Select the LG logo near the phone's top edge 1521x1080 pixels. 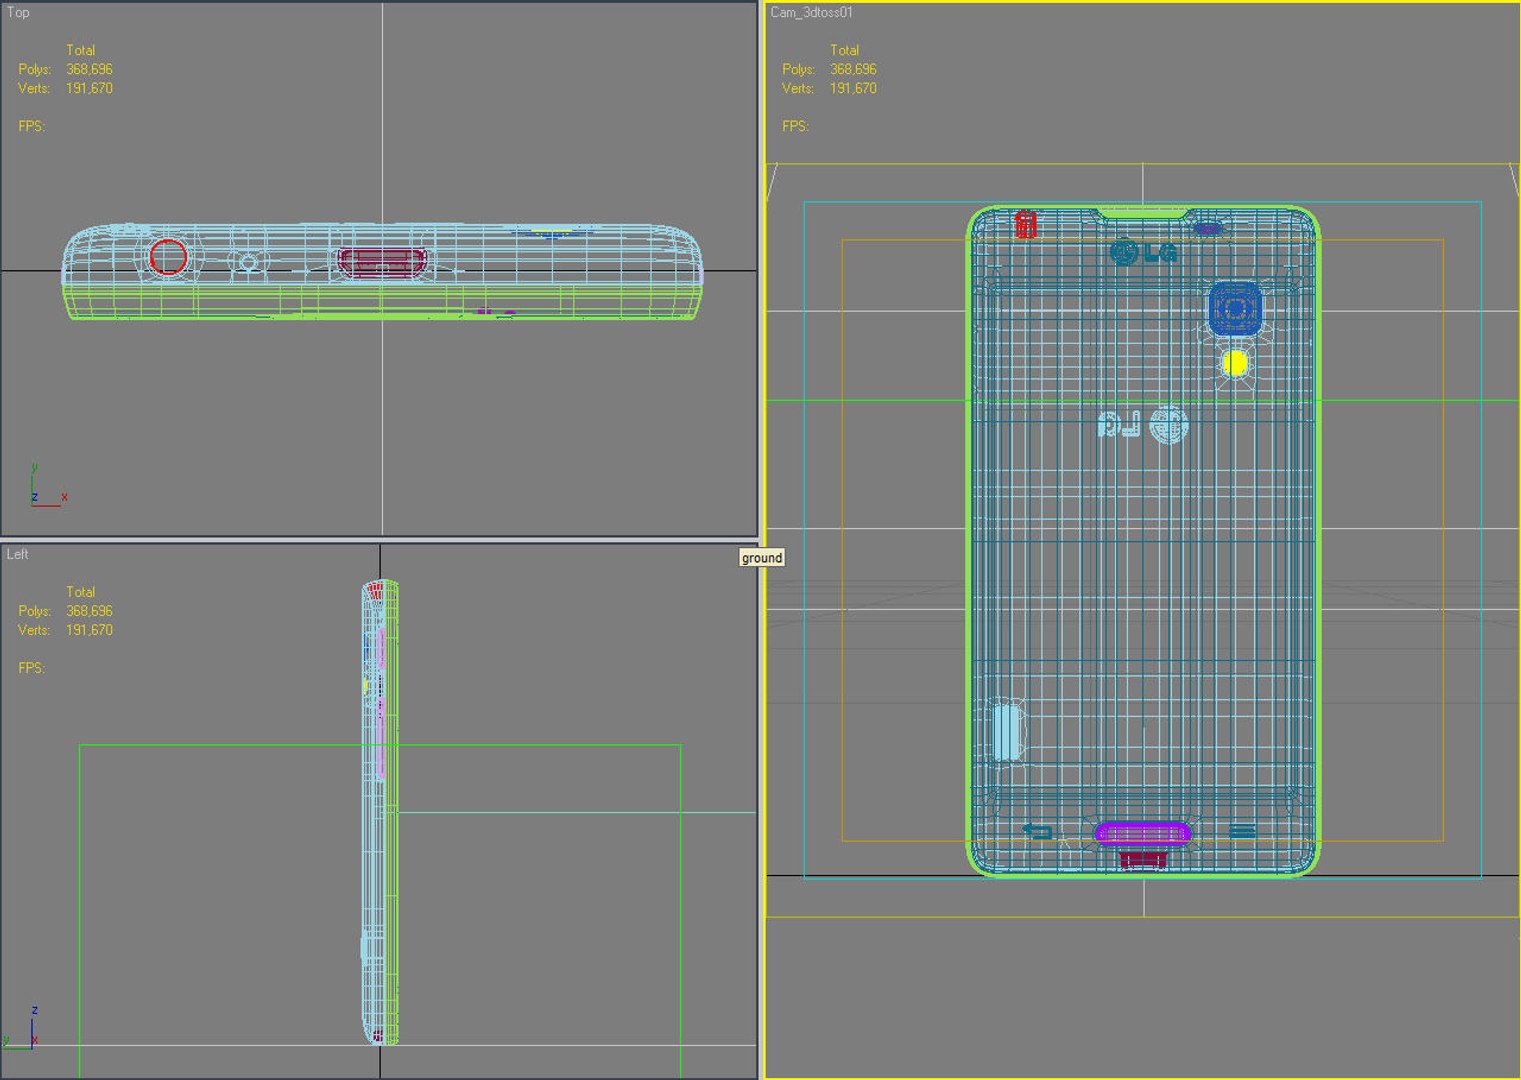pos(1143,252)
